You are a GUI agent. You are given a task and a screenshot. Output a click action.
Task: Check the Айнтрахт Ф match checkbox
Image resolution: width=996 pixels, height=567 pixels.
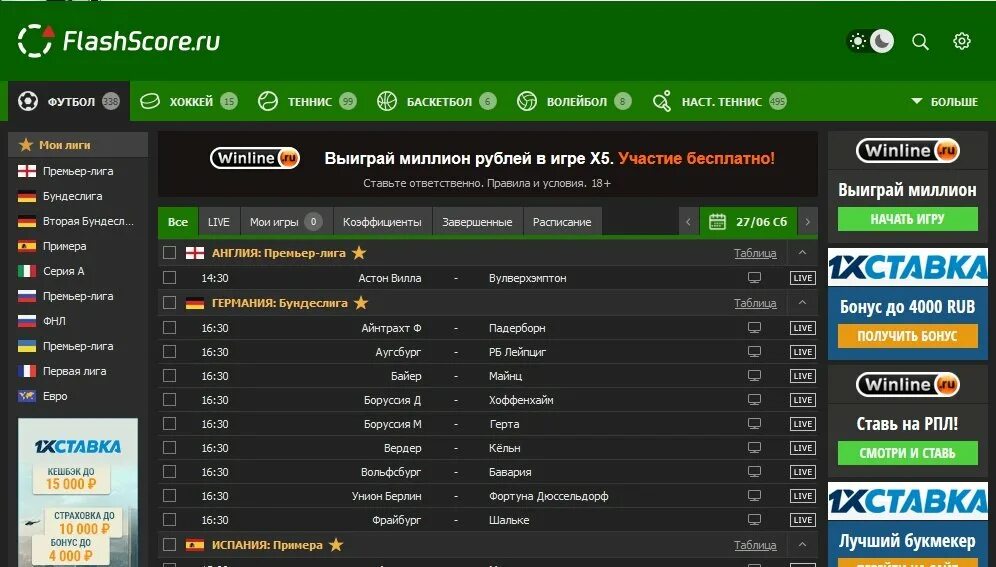[x=170, y=328]
